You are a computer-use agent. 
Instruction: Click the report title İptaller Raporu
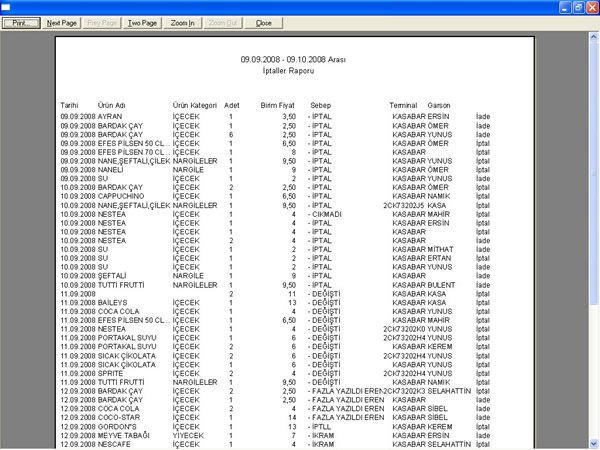click(x=288, y=71)
